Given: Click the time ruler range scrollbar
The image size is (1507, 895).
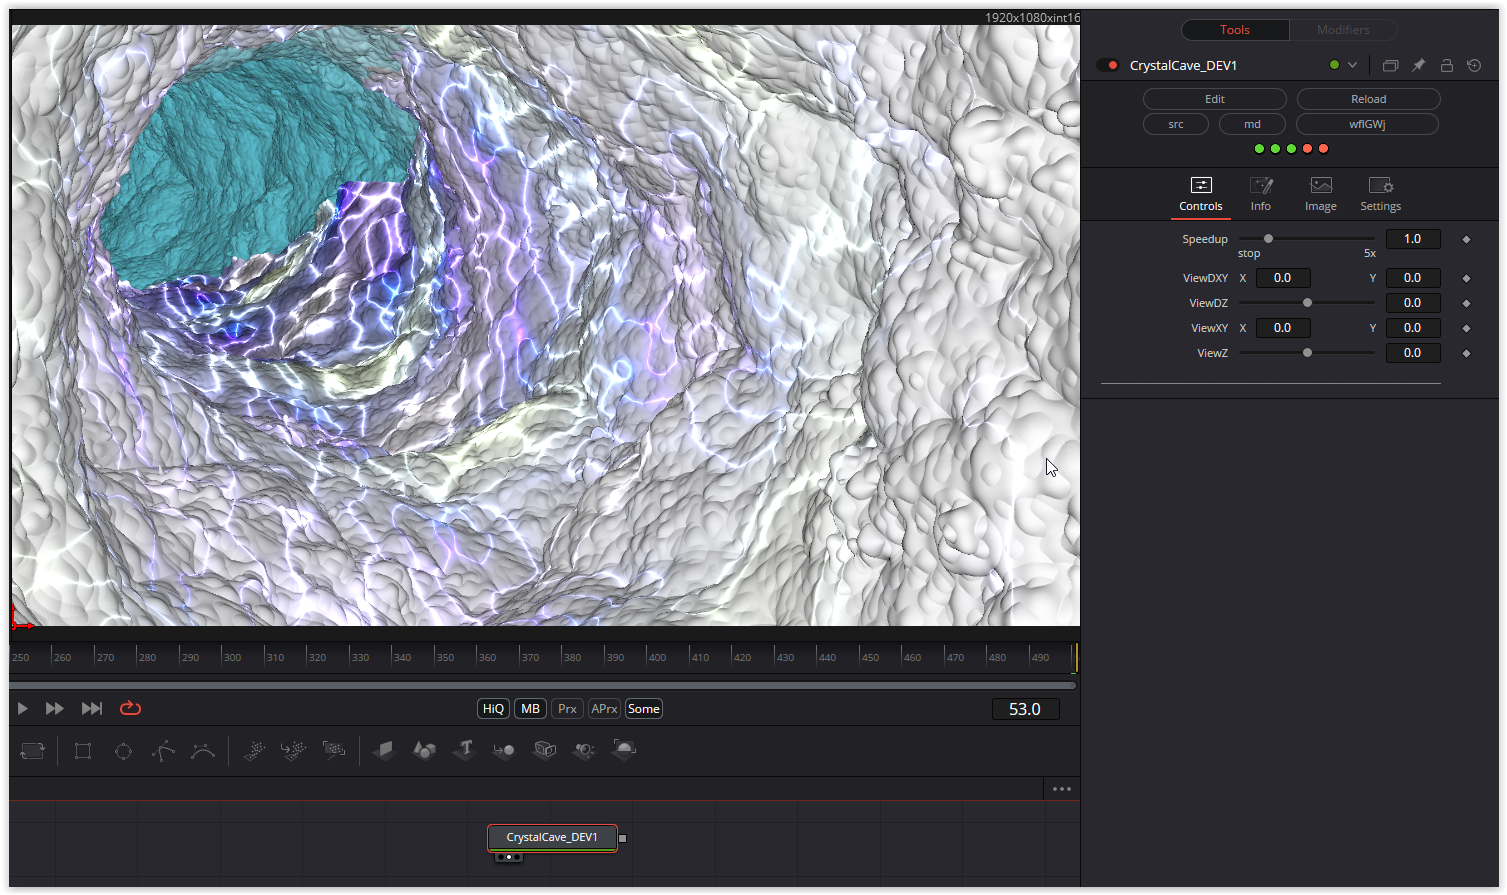Looking at the screenshot, I should 543,685.
